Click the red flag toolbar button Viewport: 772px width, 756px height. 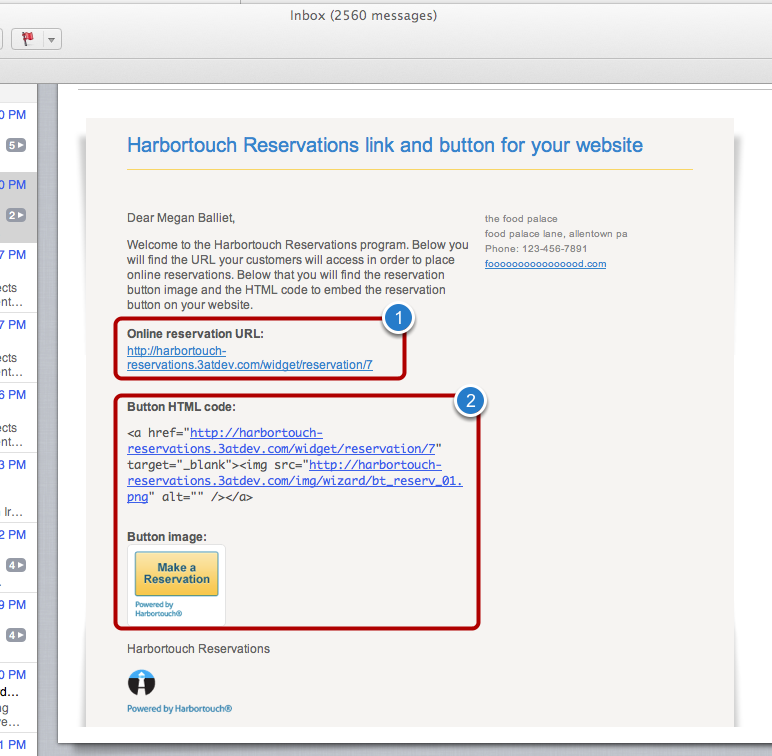click(28, 39)
